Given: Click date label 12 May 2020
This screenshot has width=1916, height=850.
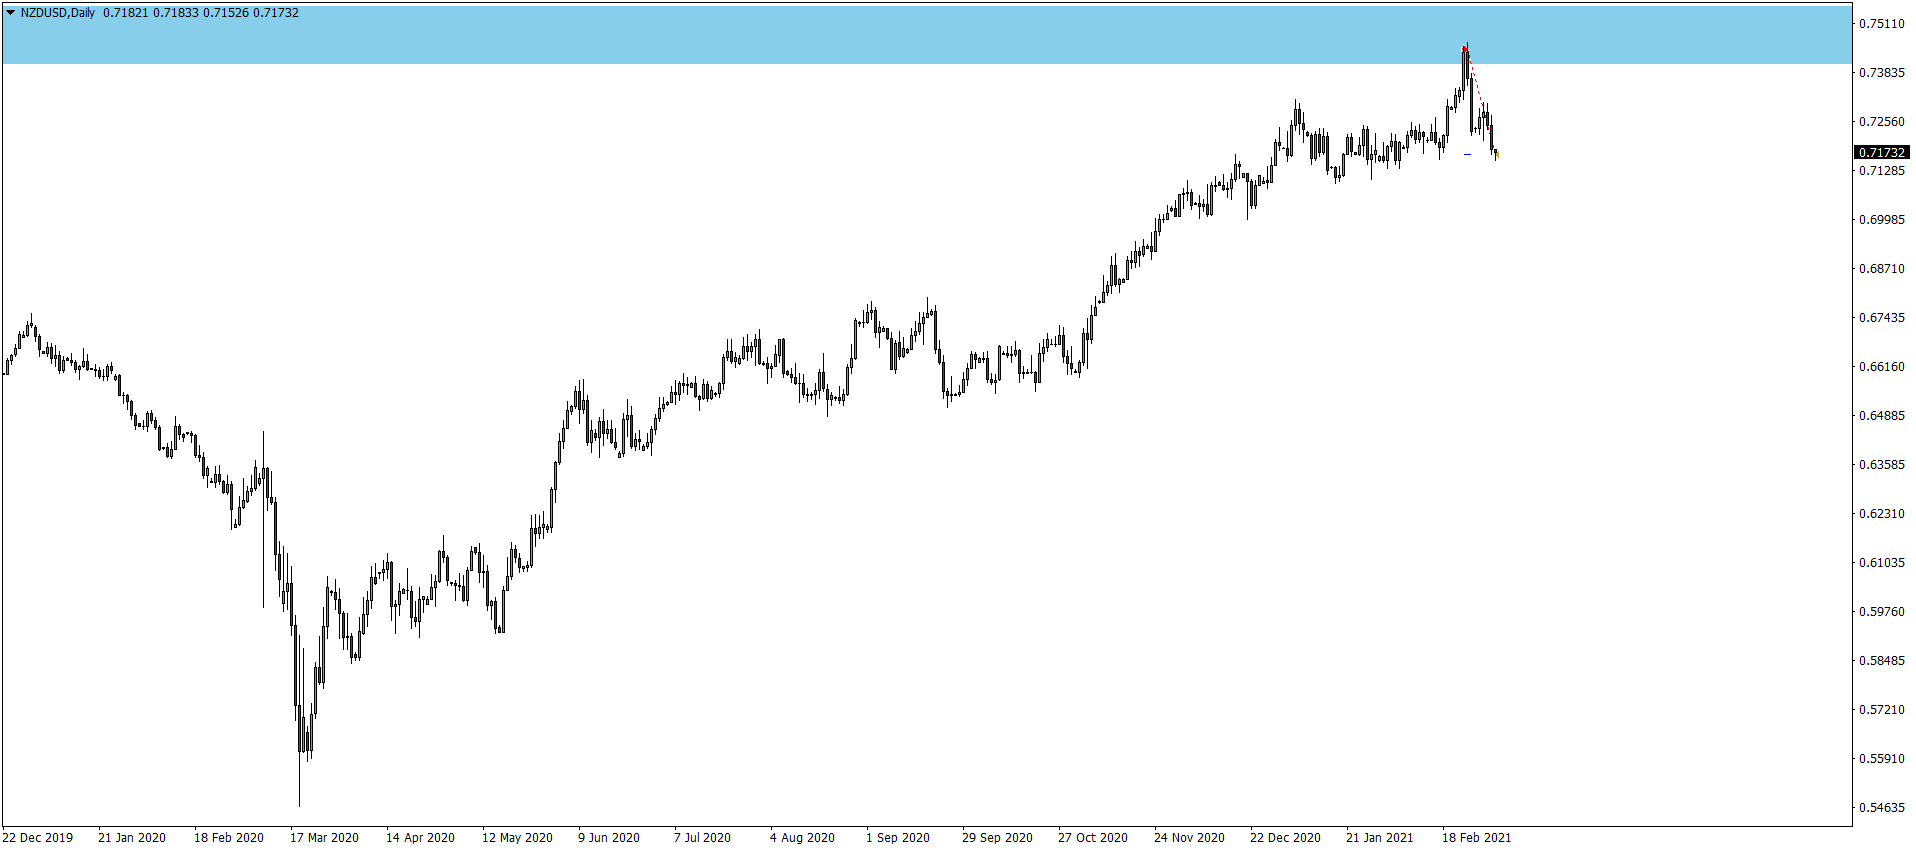Looking at the screenshot, I should pos(517,837).
